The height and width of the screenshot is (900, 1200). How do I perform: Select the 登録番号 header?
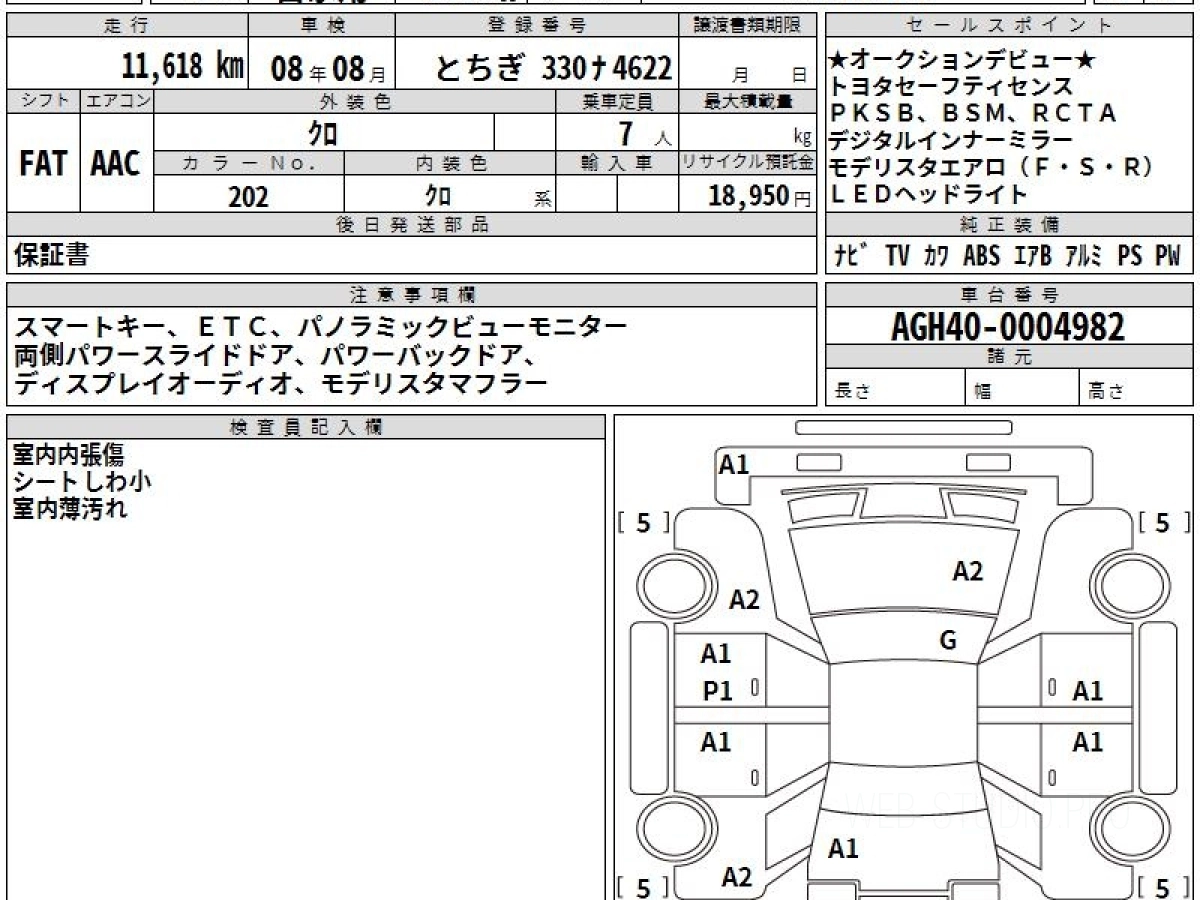[537, 26]
